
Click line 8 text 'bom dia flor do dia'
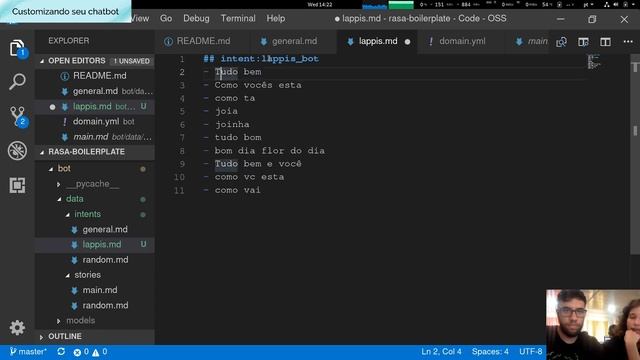[x=269, y=151]
